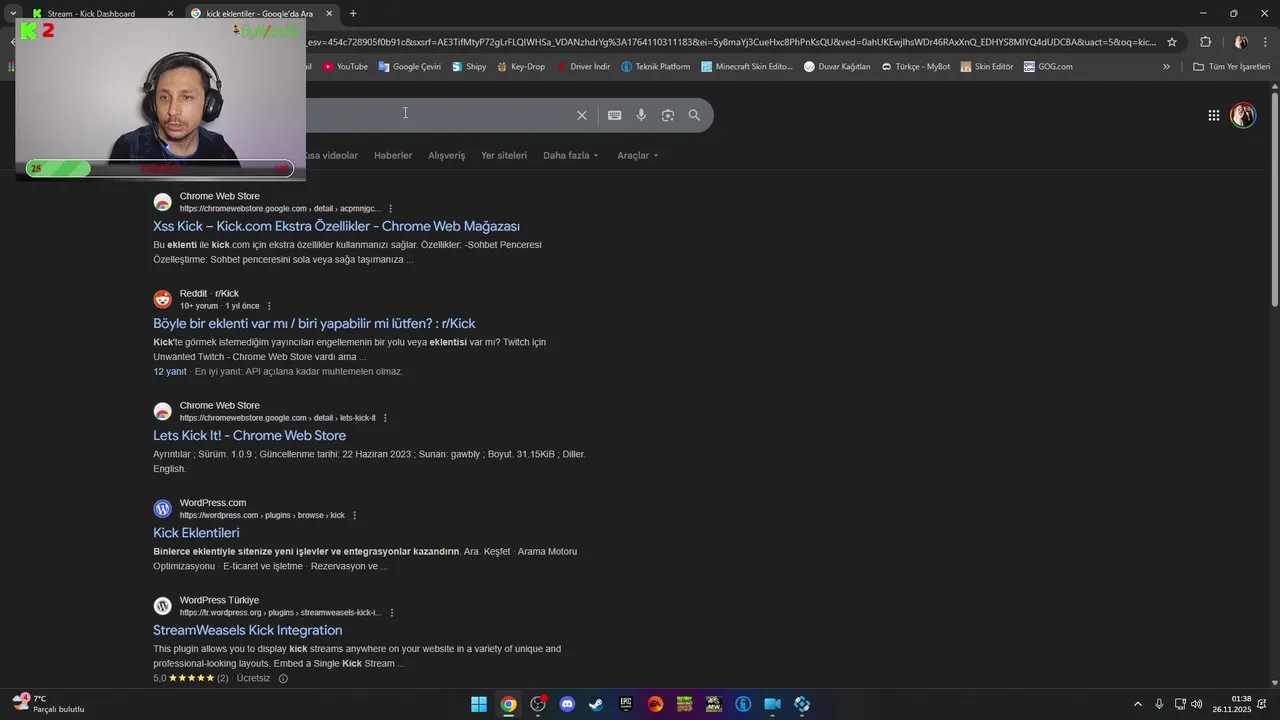The height and width of the screenshot is (720, 1280).
Task: Open options menu for WordPress Türkiye result
Action: click(392, 612)
